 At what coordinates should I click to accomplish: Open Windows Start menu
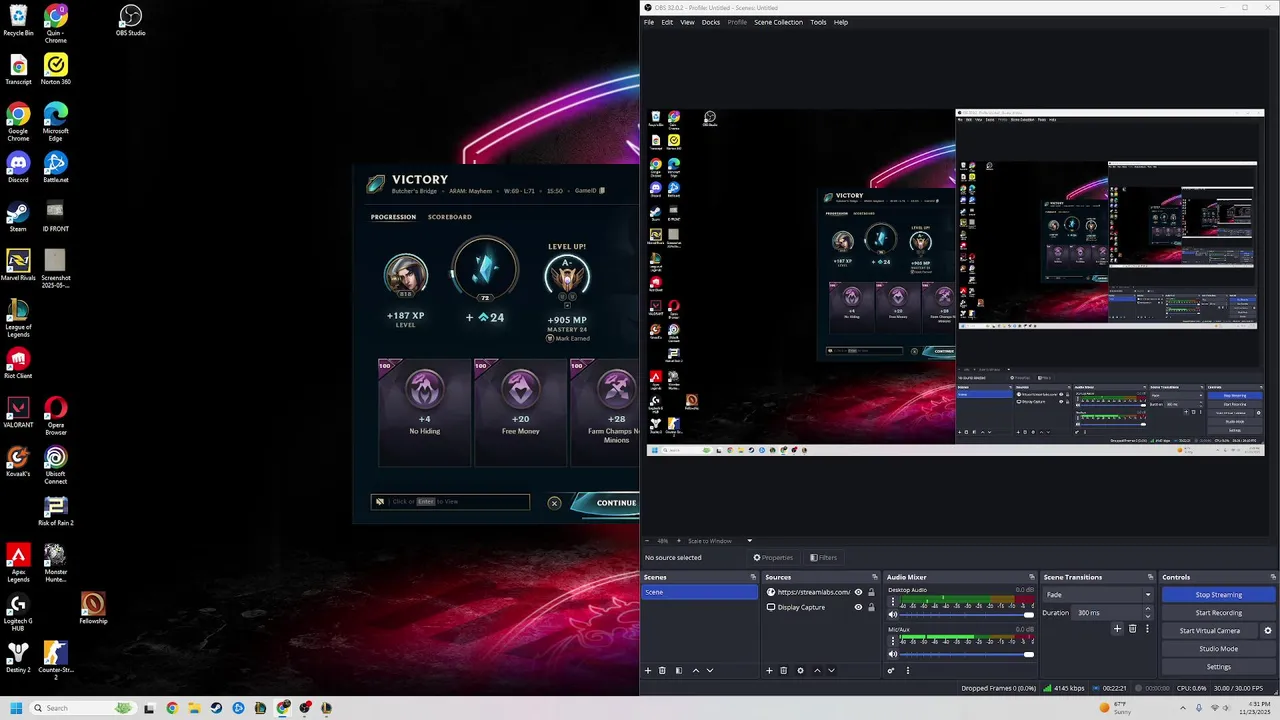click(x=16, y=708)
